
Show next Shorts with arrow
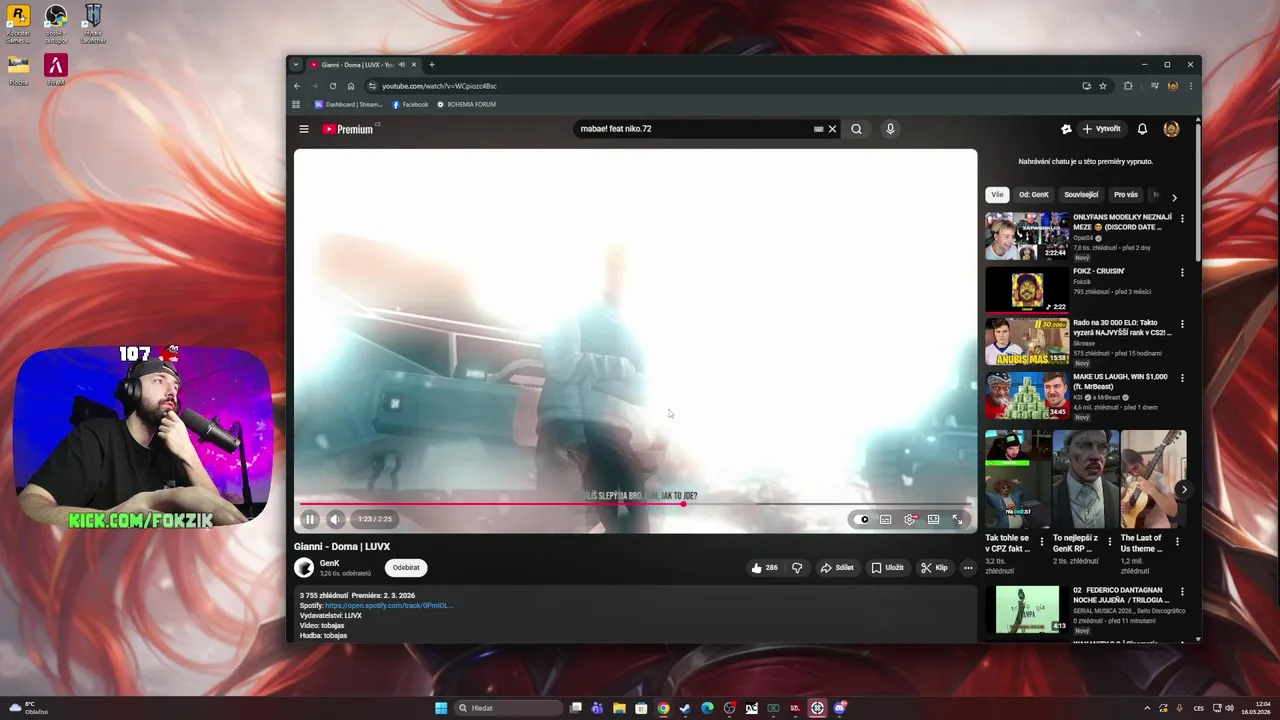[1183, 489]
